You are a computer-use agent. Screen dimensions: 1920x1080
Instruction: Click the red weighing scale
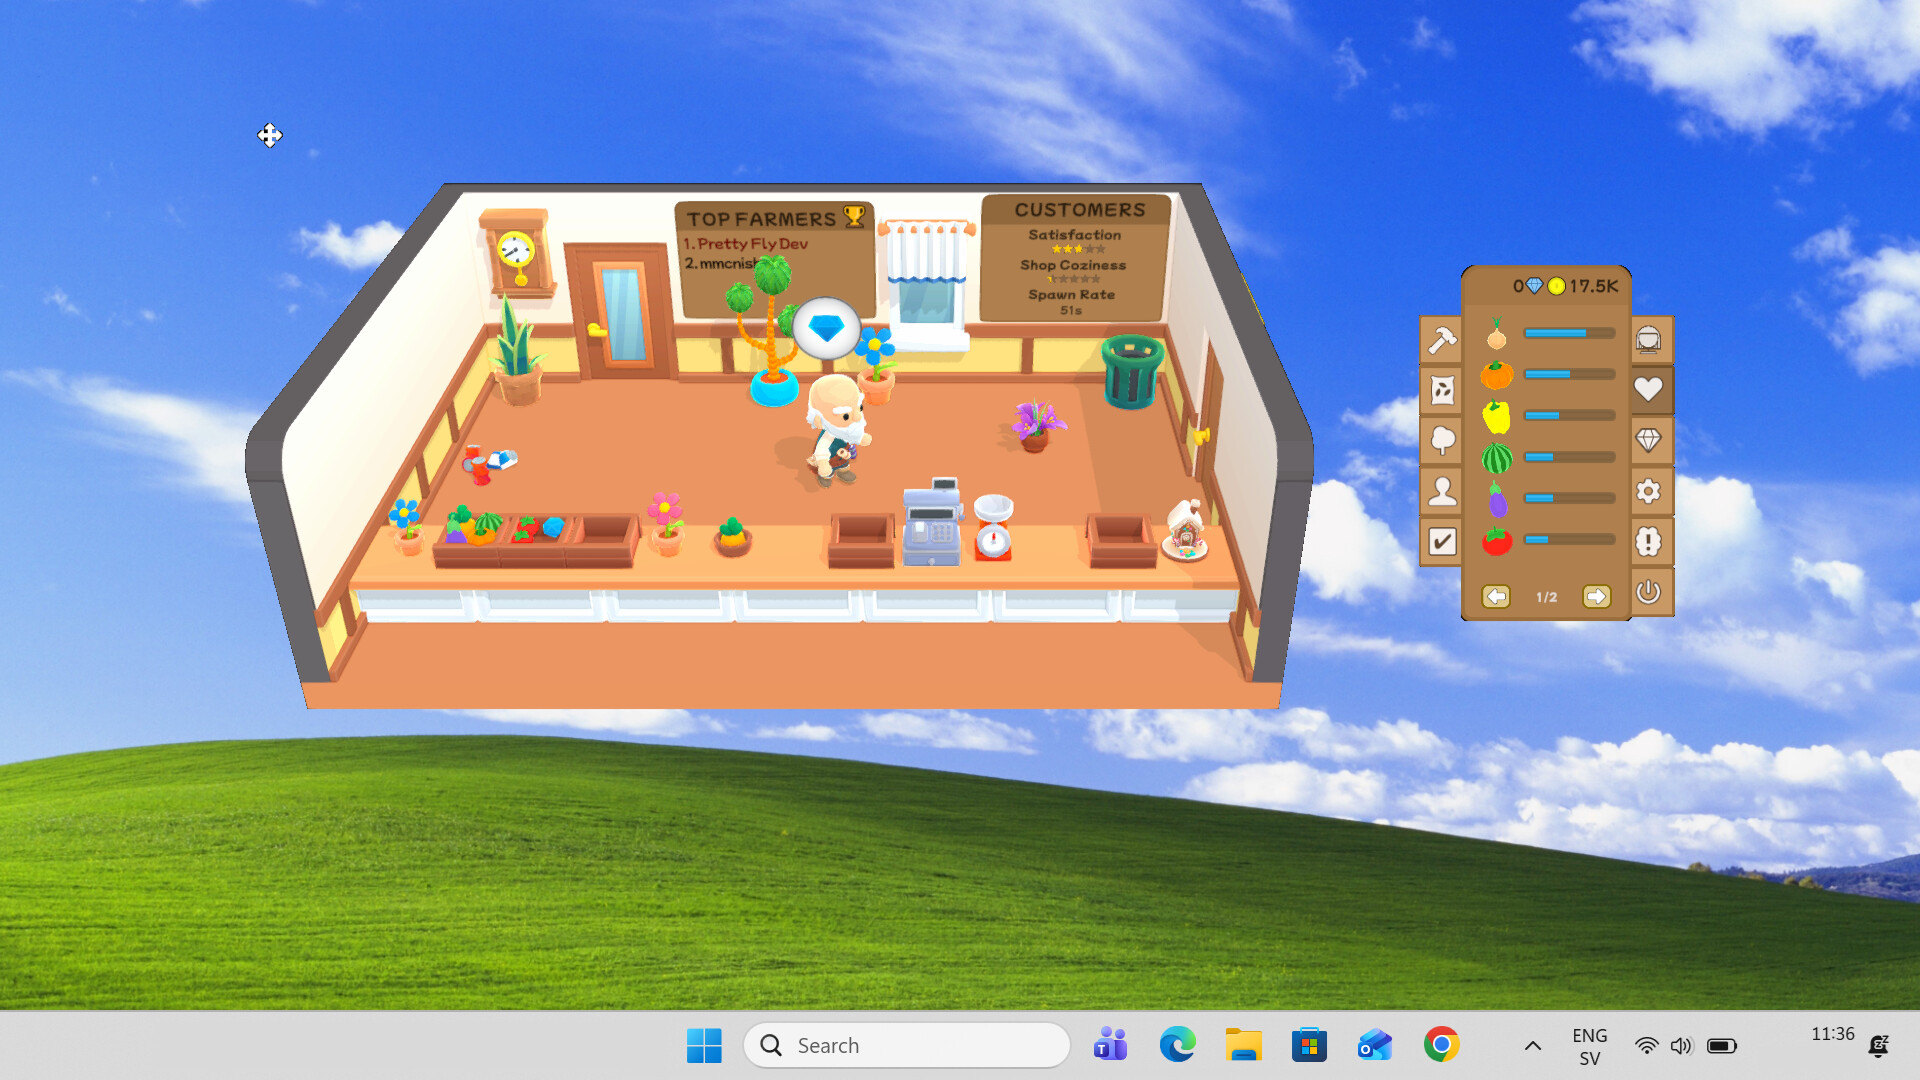tap(993, 527)
